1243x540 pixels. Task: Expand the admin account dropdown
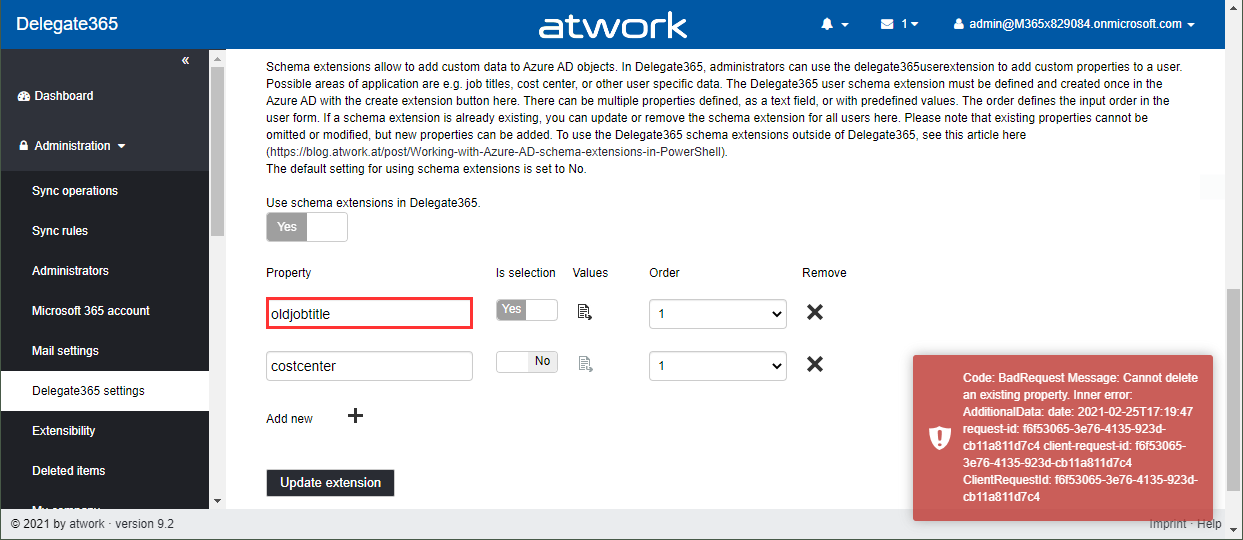1075,24
